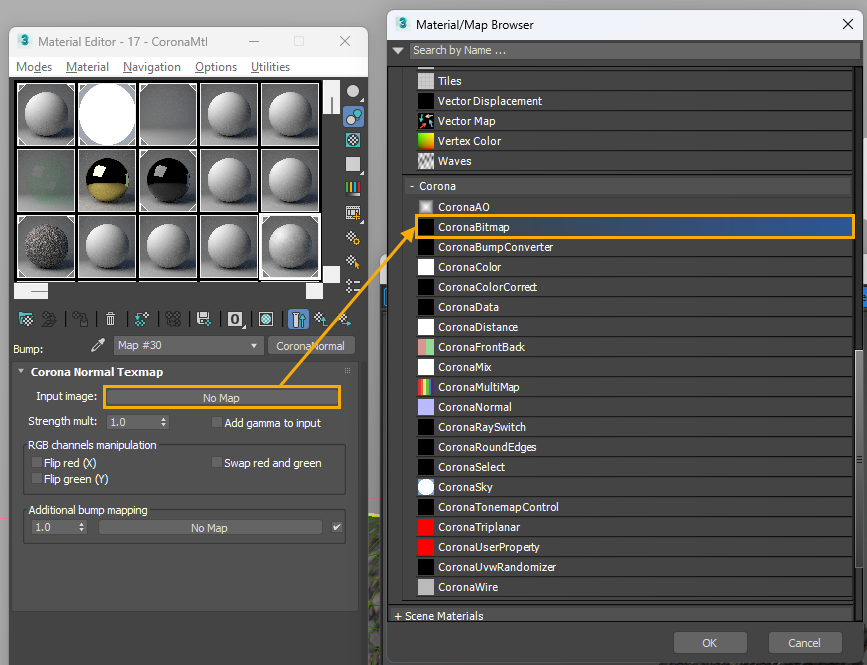Open the Material/Map Navigator icon
Image resolution: width=867 pixels, height=665 pixels.
[353, 286]
